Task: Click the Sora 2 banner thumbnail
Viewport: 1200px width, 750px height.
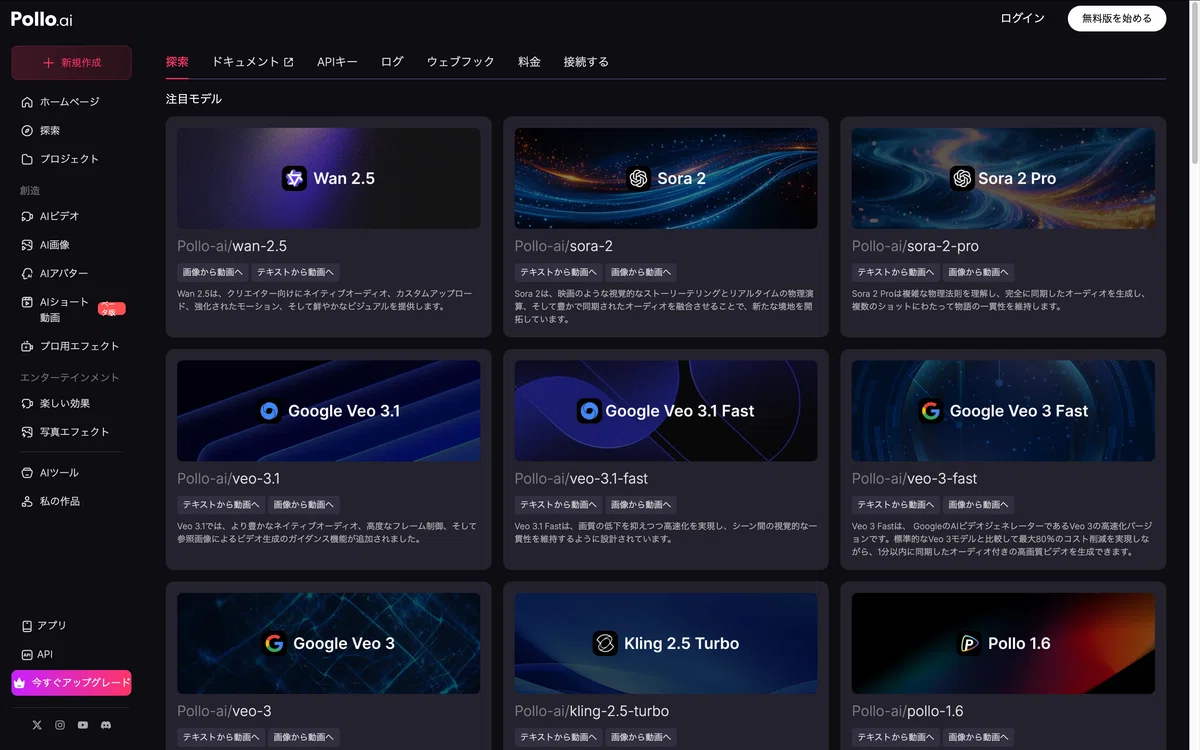Action: (x=666, y=178)
